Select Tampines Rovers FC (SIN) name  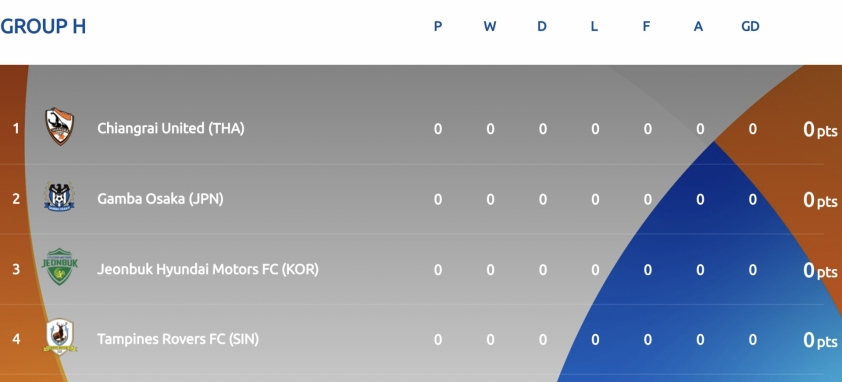point(178,340)
